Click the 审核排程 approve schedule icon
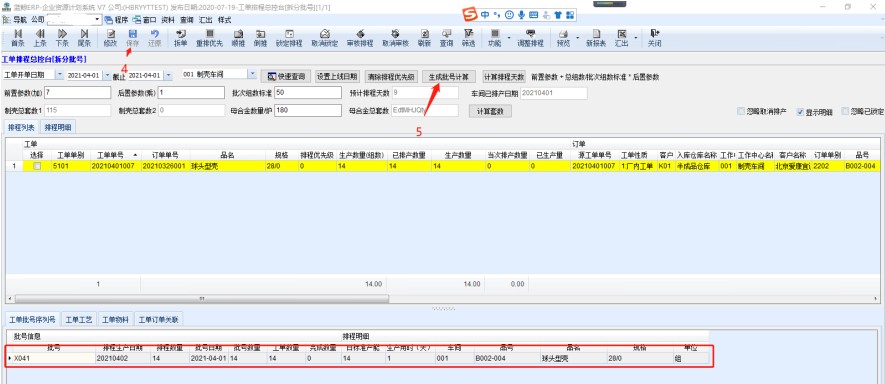This screenshot has height=384, width=885. [x=360, y=38]
